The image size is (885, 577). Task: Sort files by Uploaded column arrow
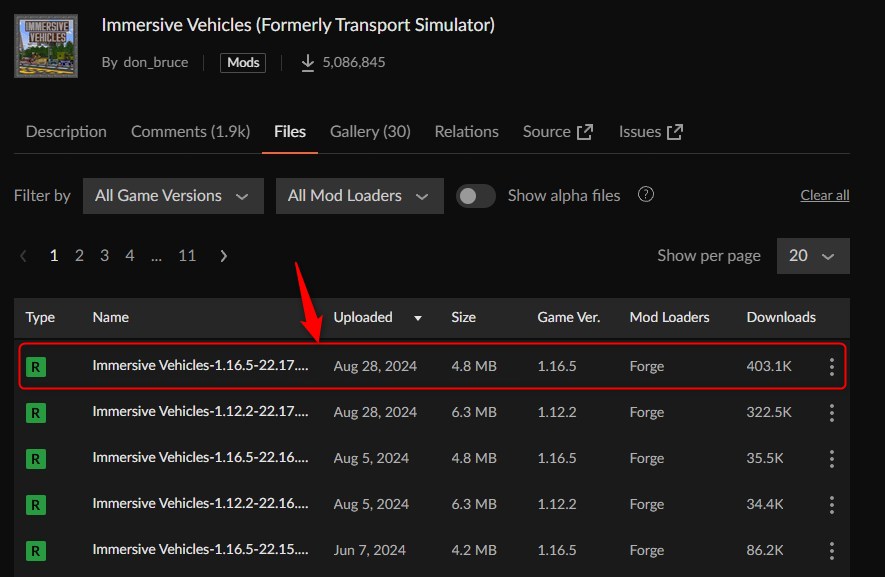(x=418, y=318)
